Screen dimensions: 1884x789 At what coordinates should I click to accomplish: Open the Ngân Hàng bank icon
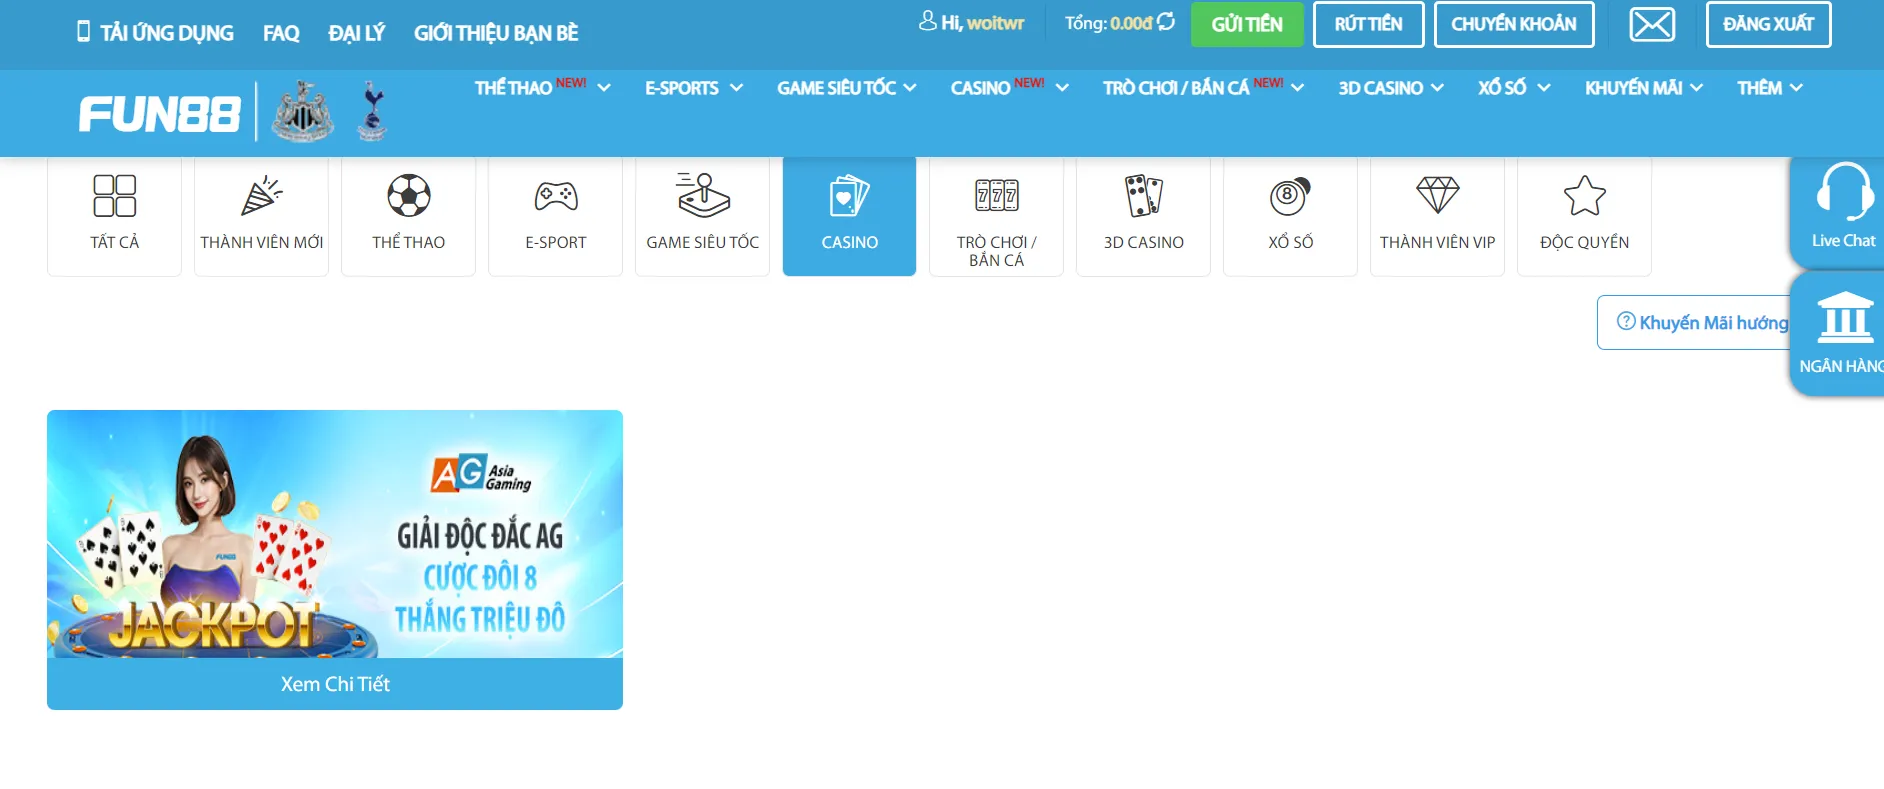click(1845, 318)
